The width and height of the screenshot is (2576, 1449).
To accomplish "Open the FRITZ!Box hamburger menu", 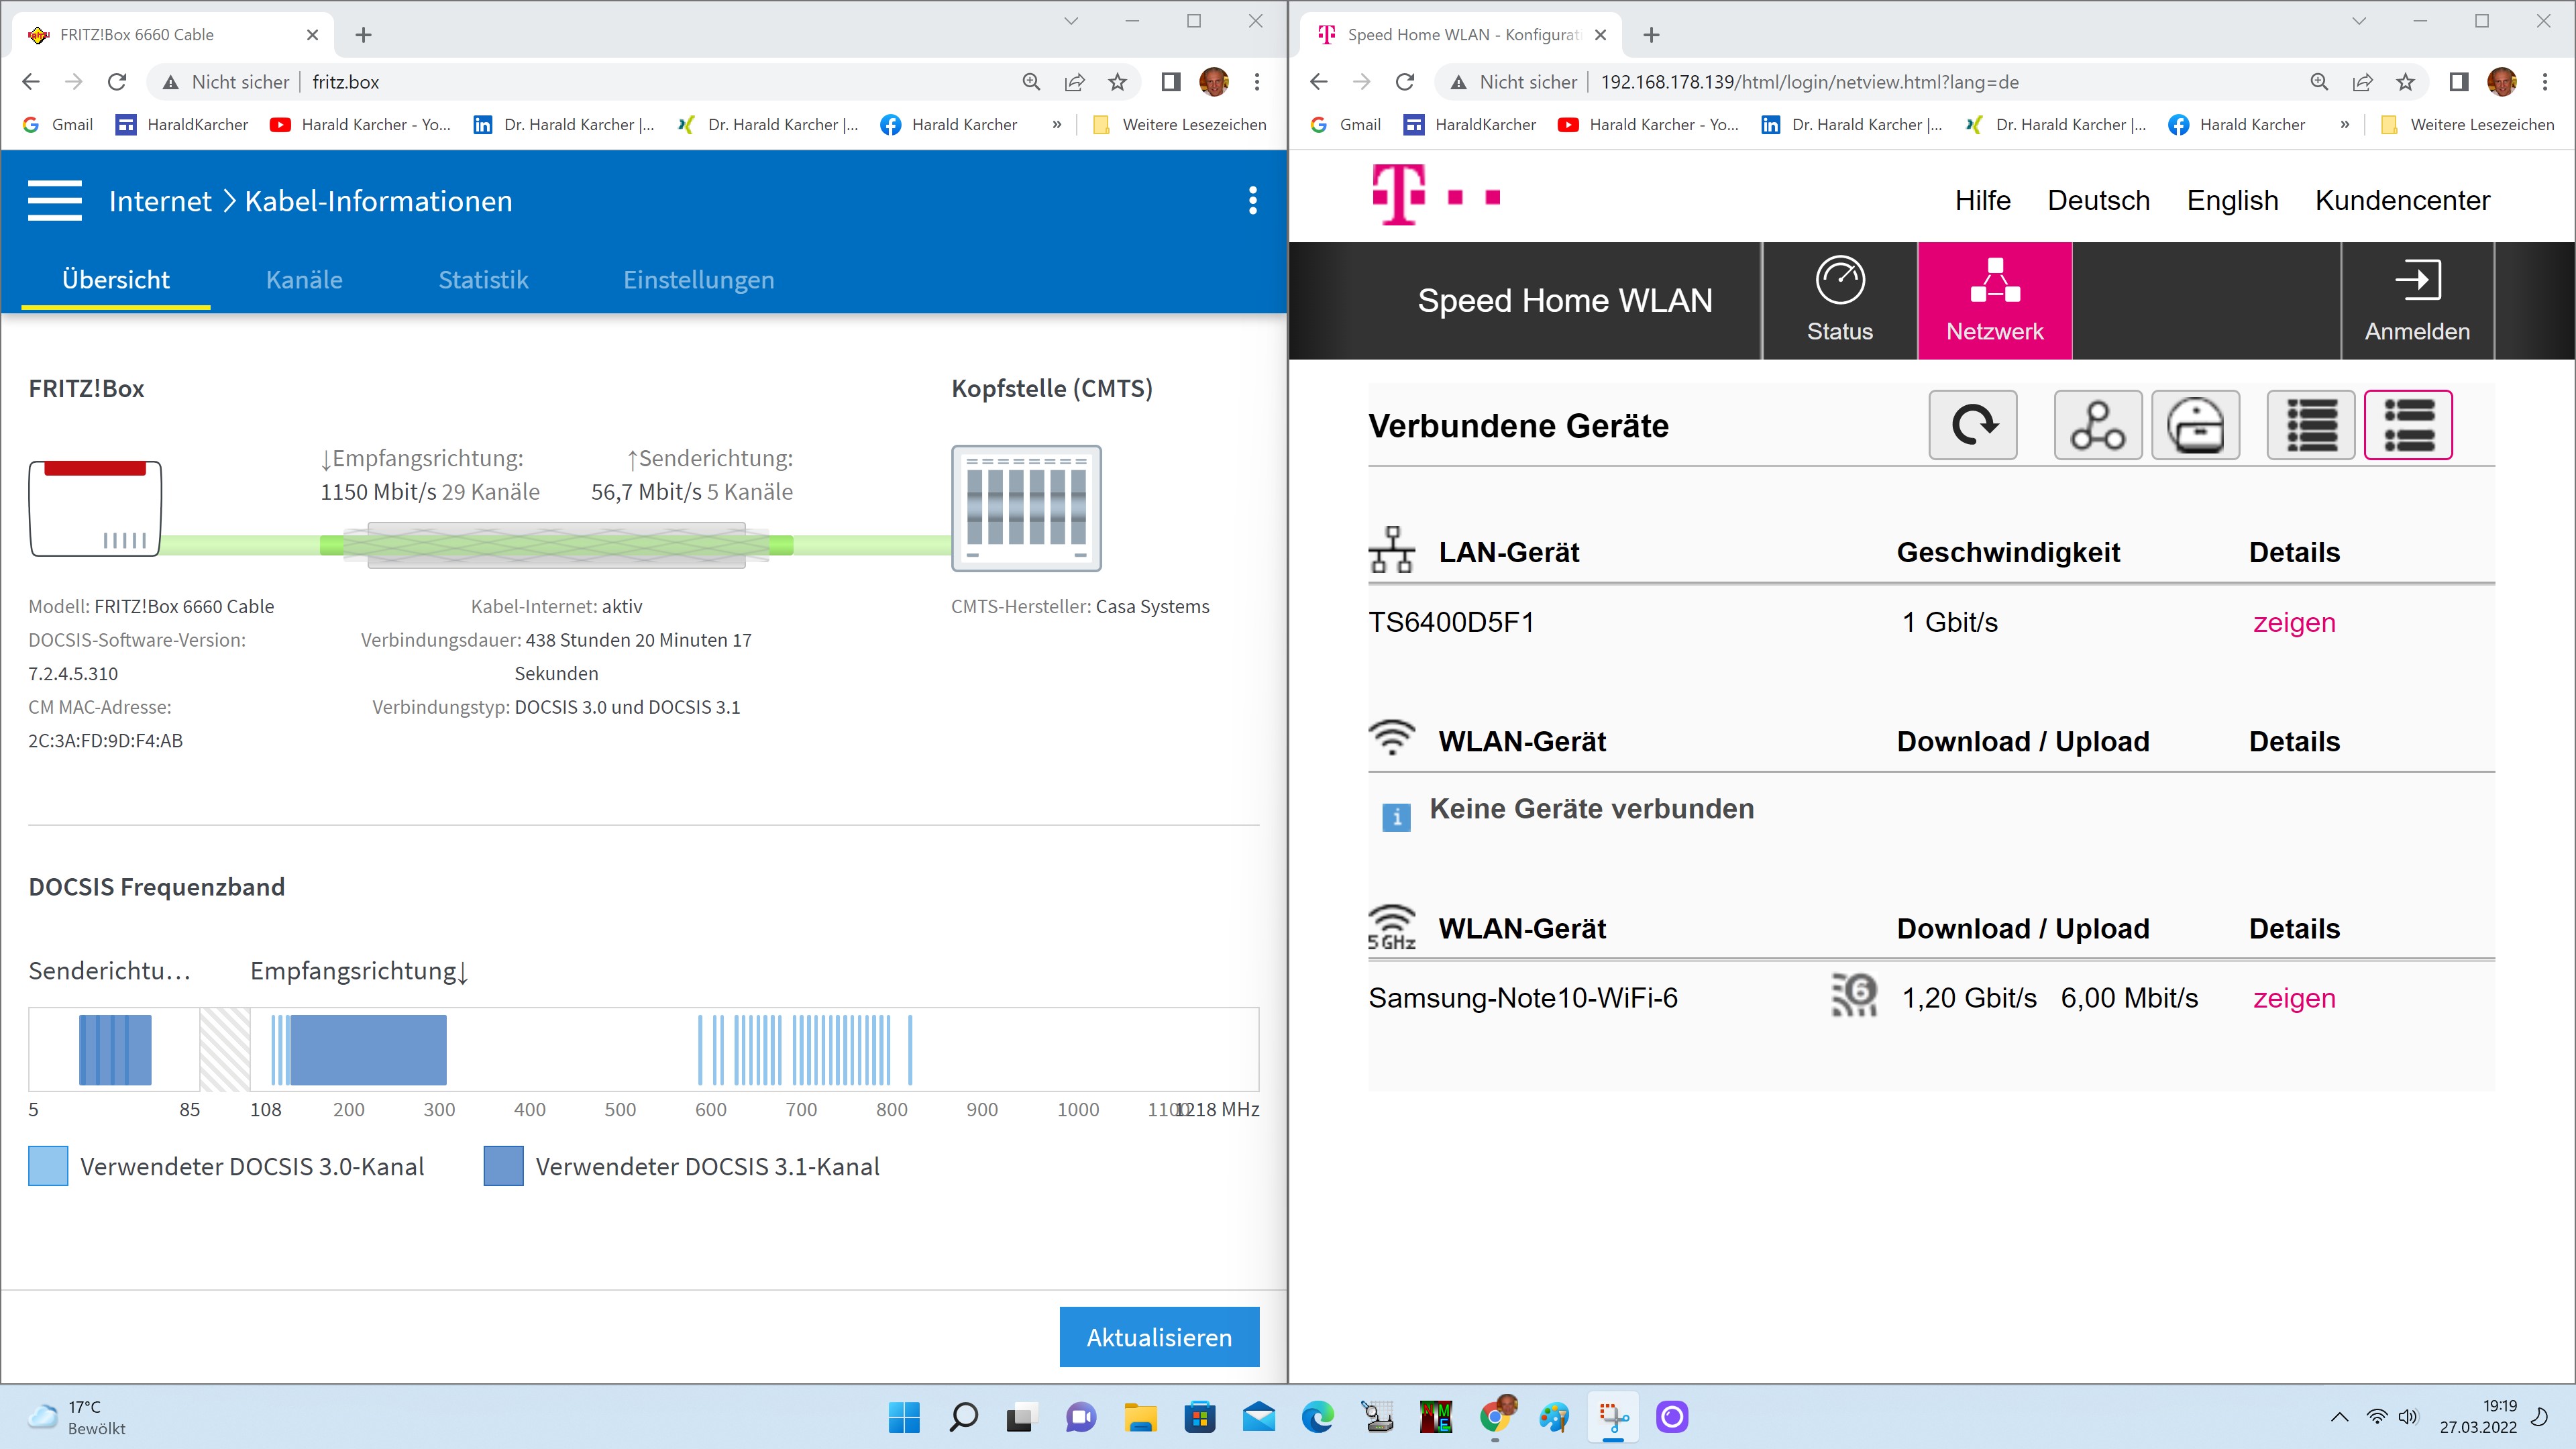I will (55, 200).
